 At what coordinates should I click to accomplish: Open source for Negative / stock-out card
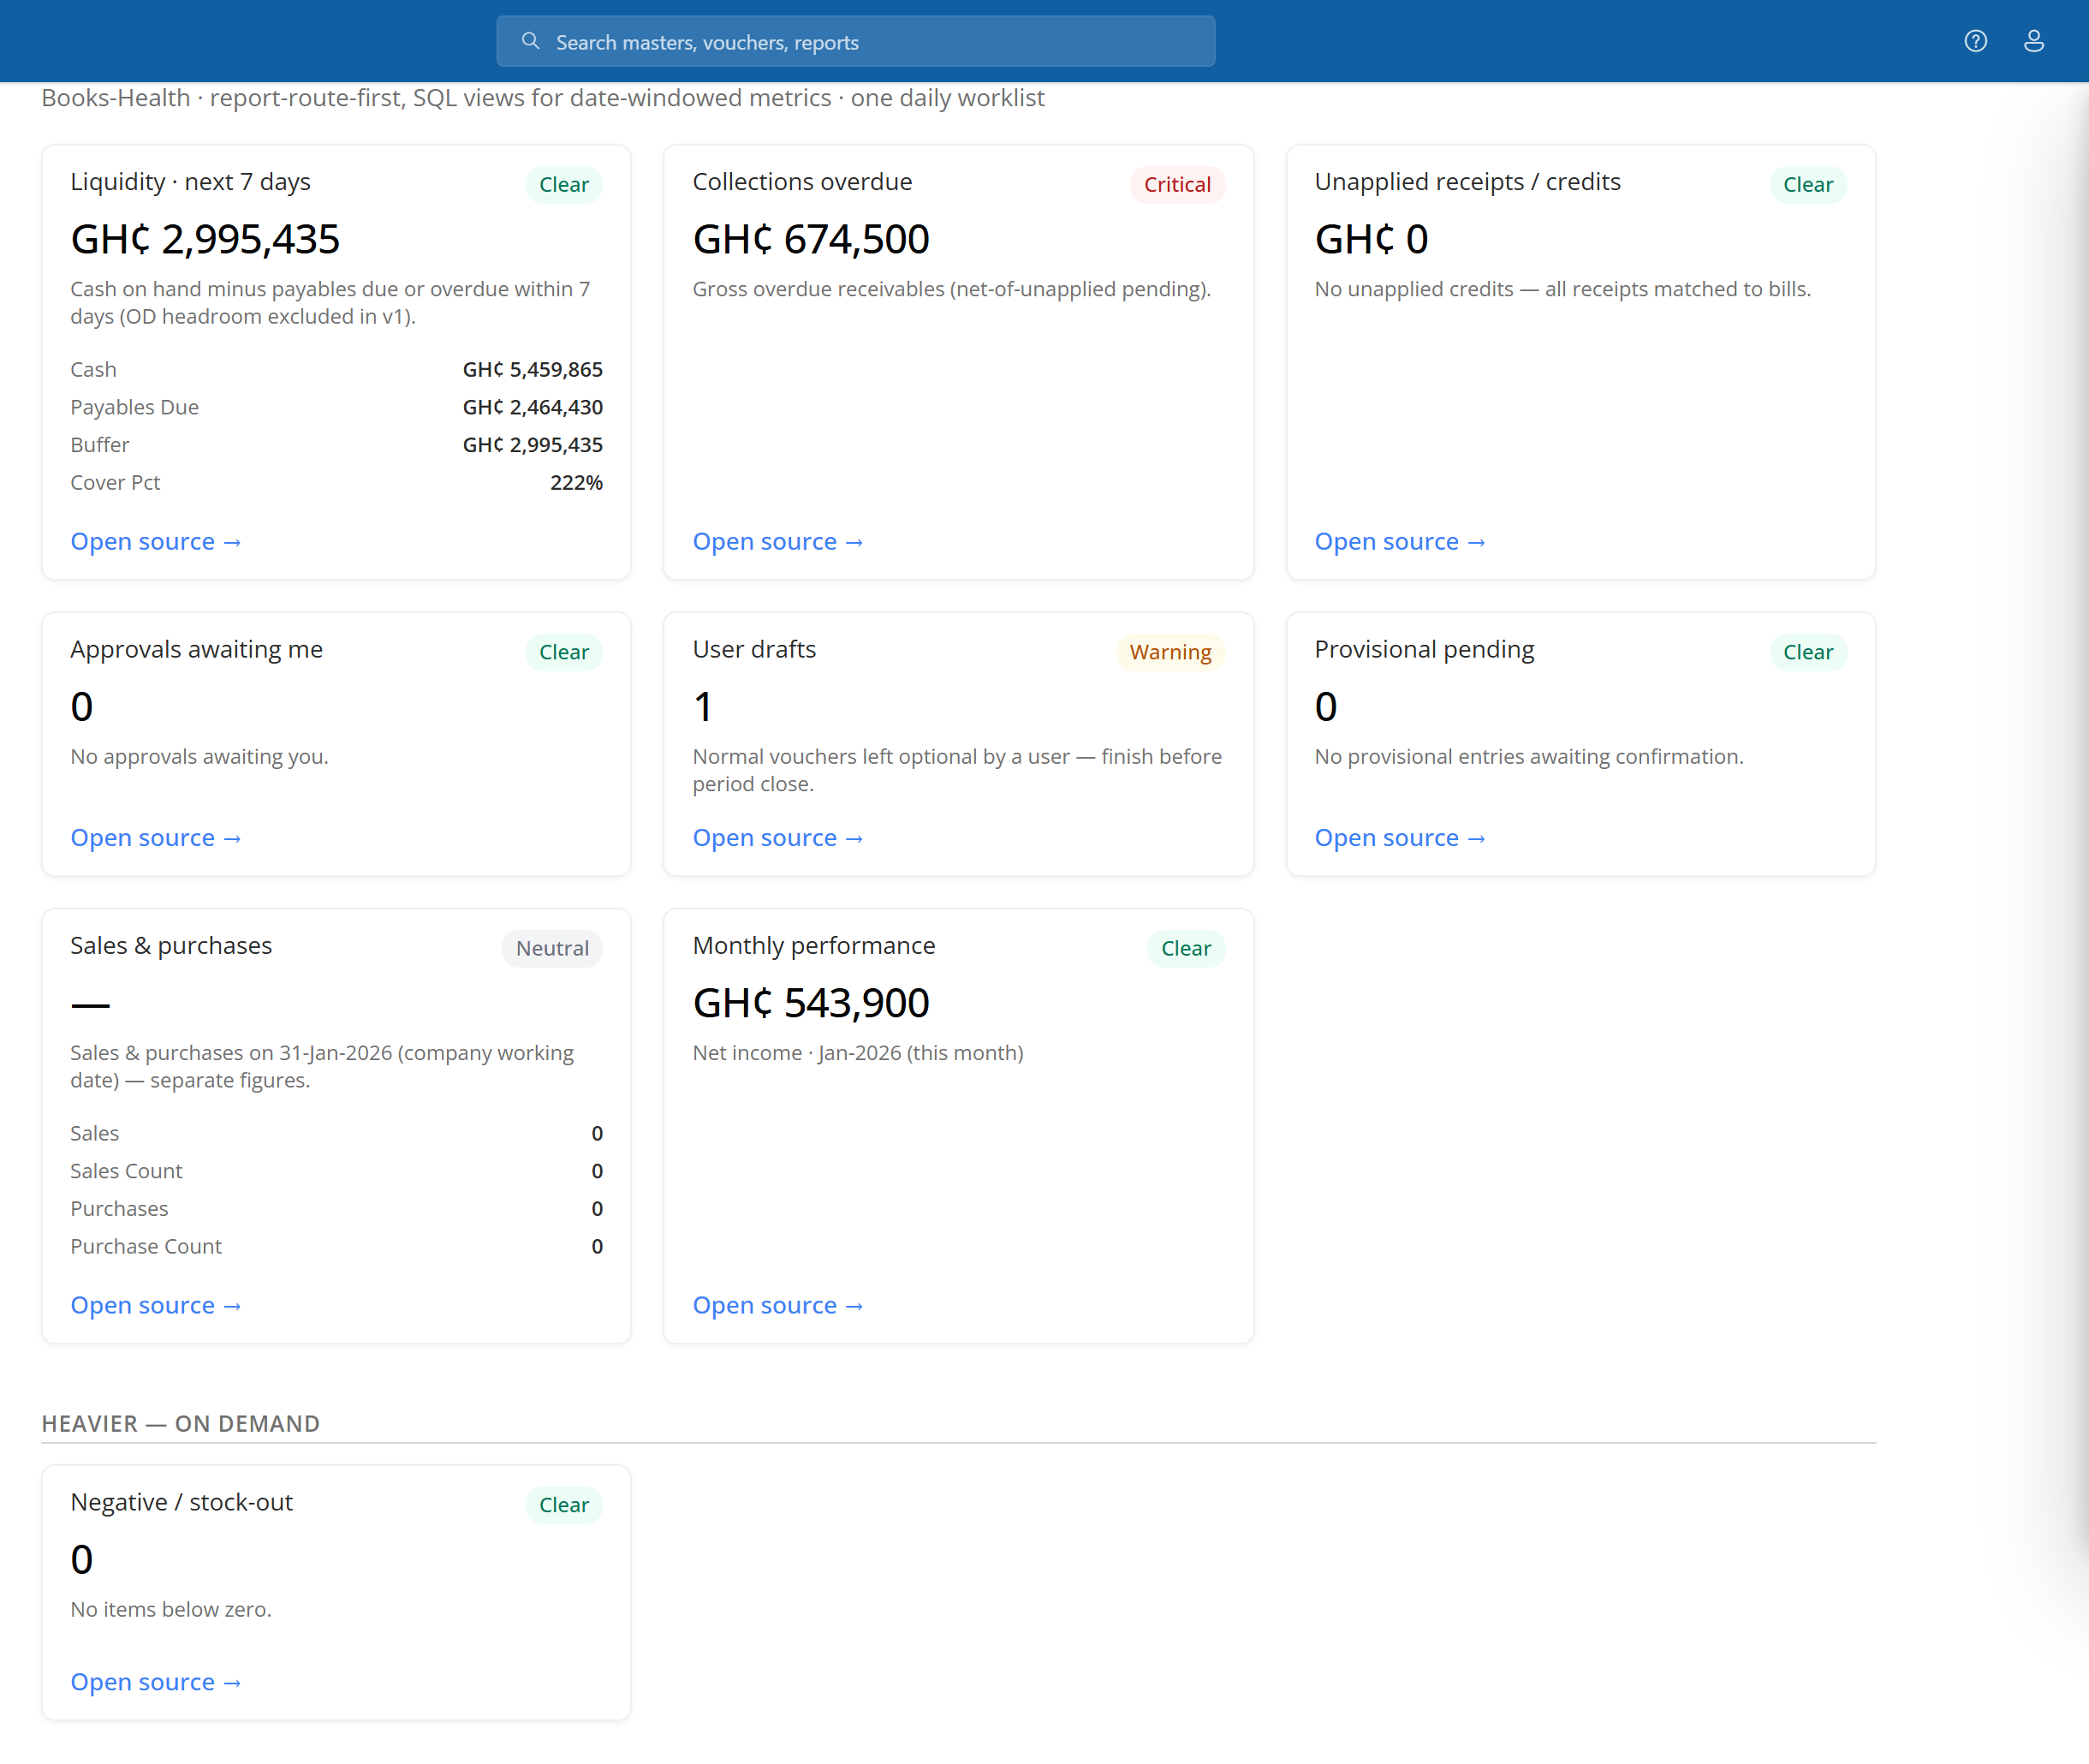tap(156, 1682)
